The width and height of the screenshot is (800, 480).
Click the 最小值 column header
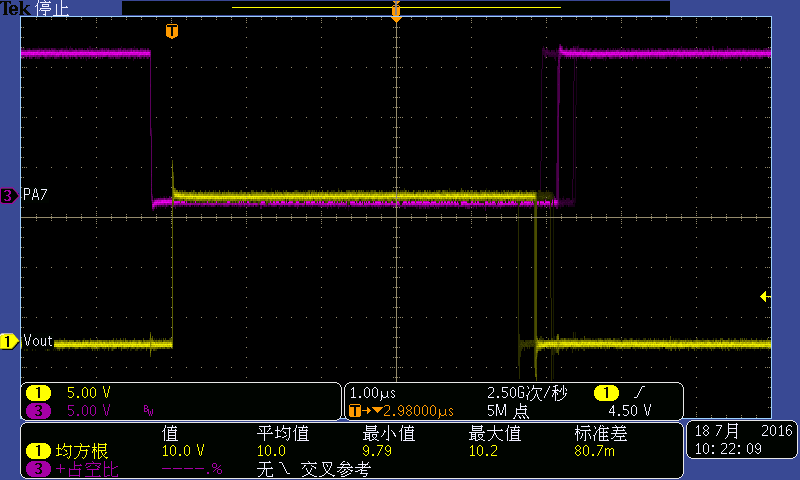pos(388,434)
